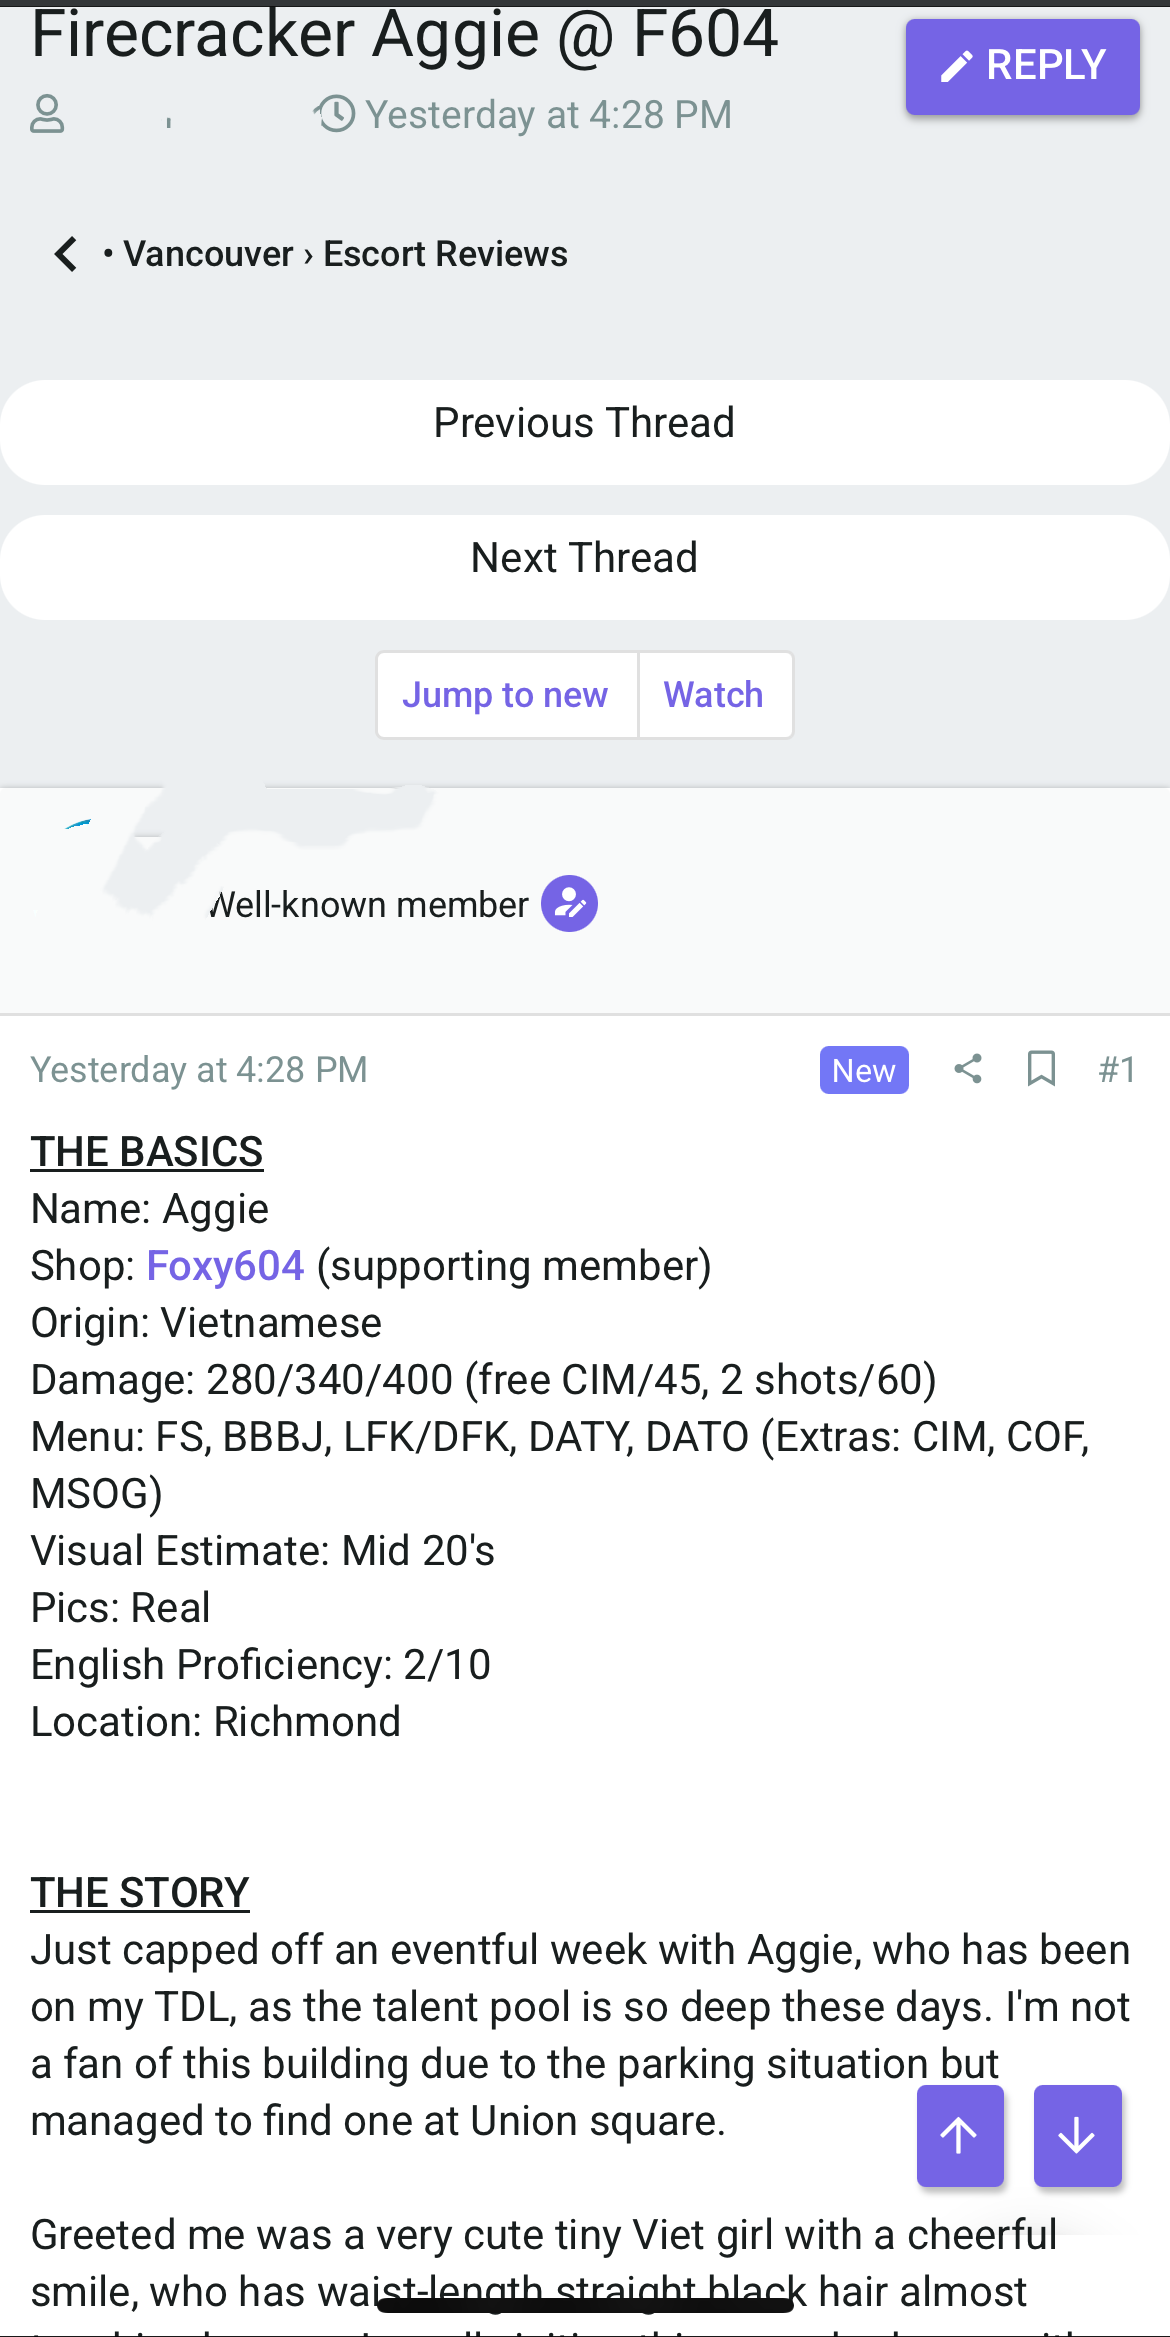Select Jump to new

tap(506, 695)
